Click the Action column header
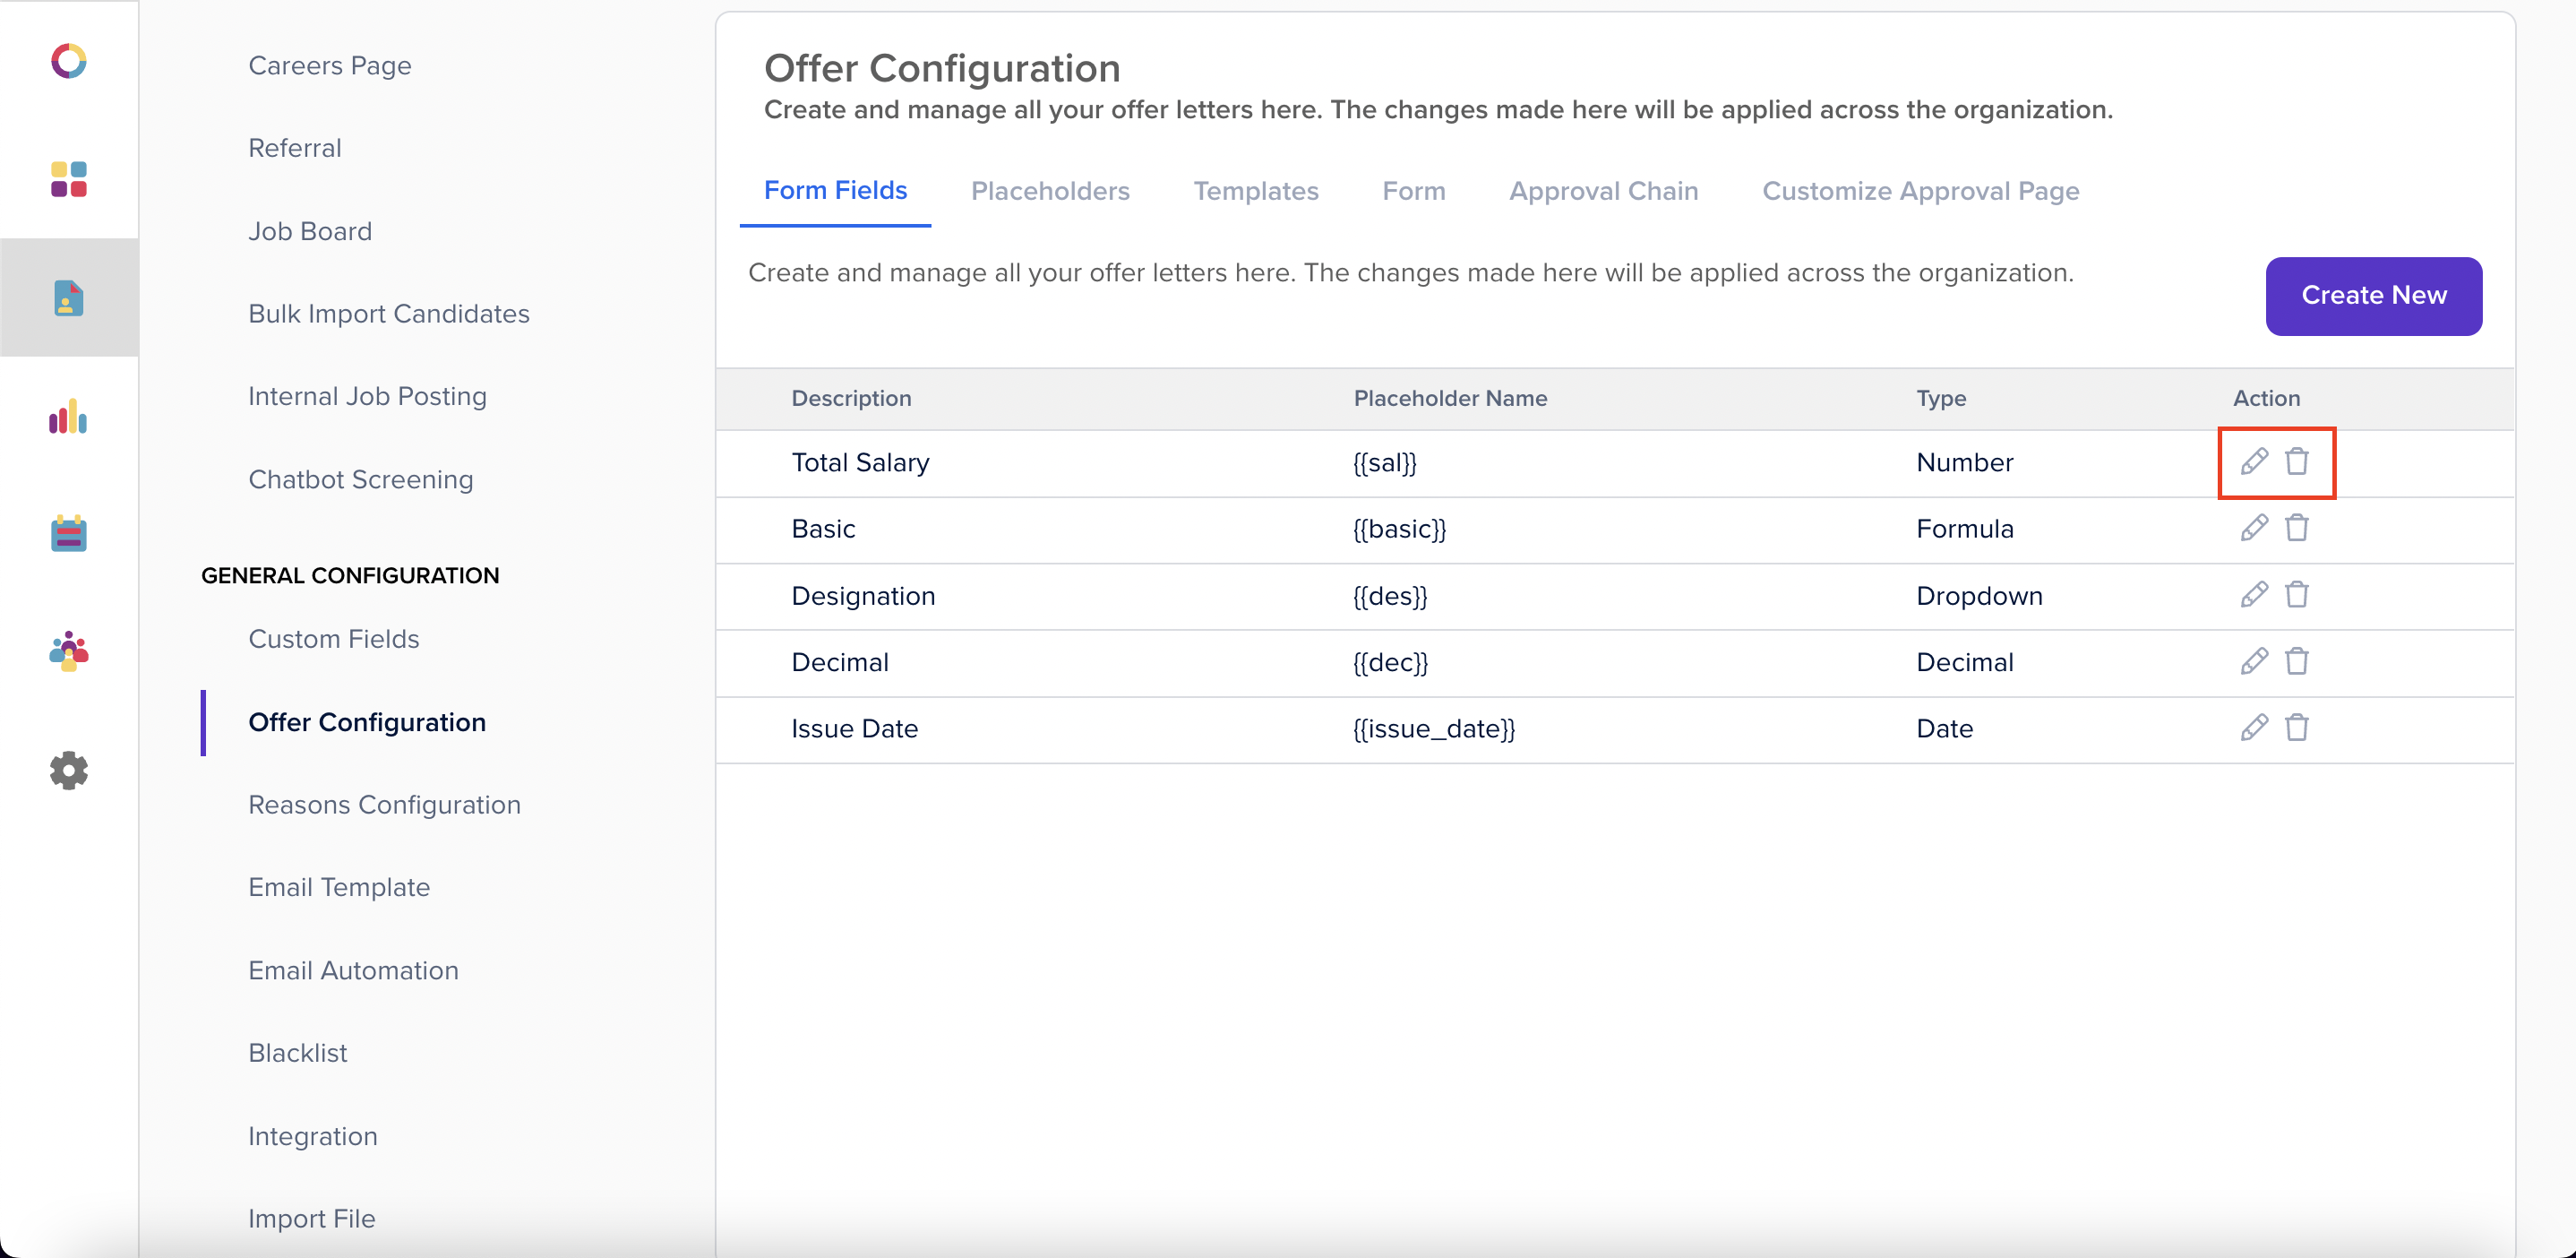Screen dimensions: 2576x1258 pyautogui.click(x=2266, y=398)
